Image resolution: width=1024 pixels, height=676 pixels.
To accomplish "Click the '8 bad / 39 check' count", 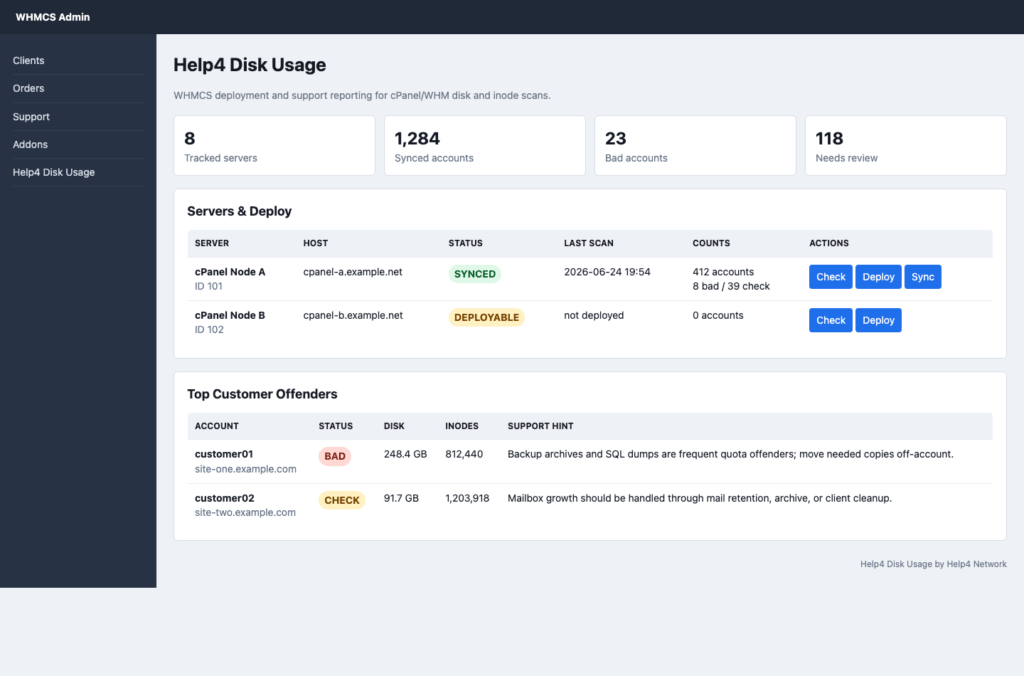I will (x=731, y=287).
